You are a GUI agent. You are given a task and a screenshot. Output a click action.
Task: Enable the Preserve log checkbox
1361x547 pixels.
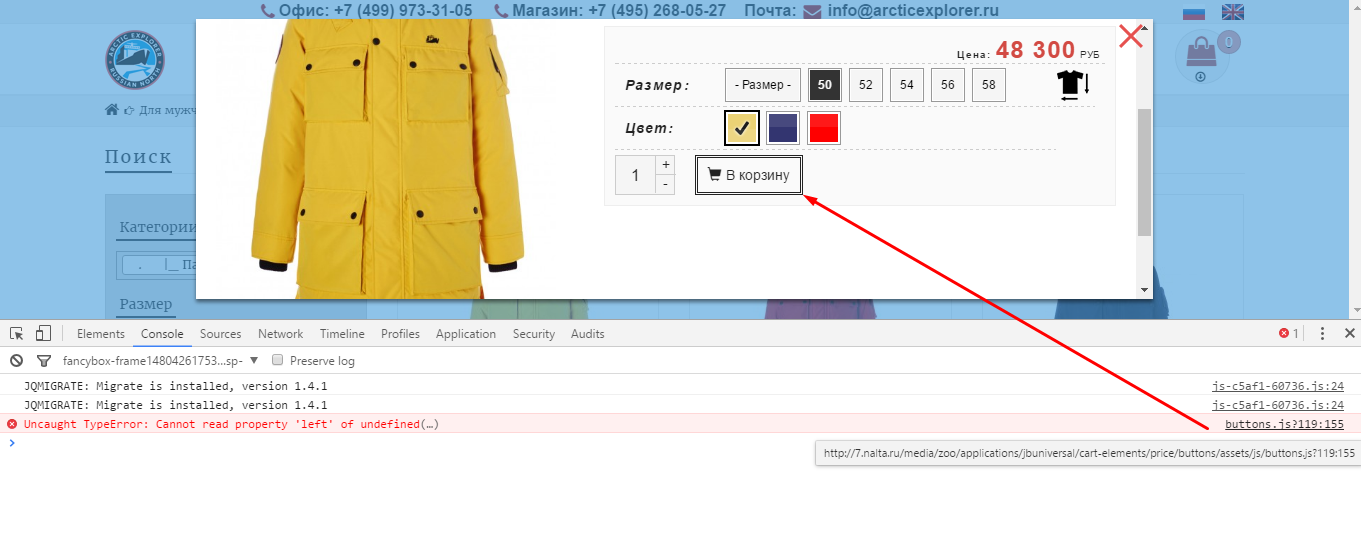tap(279, 361)
